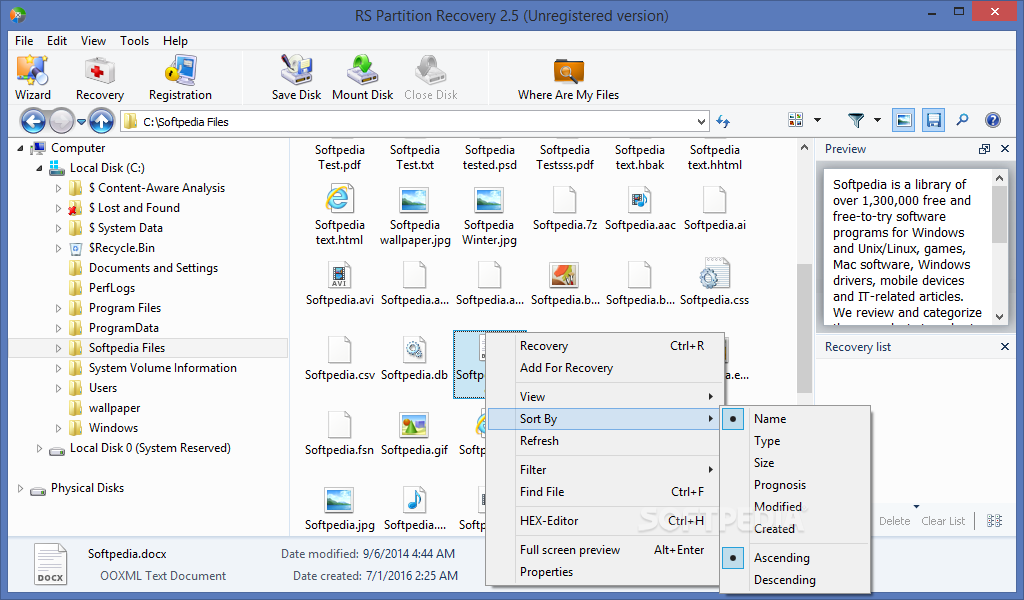This screenshot has width=1024, height=600.
Task: Open the Tools menu
Action: [135, 40]
